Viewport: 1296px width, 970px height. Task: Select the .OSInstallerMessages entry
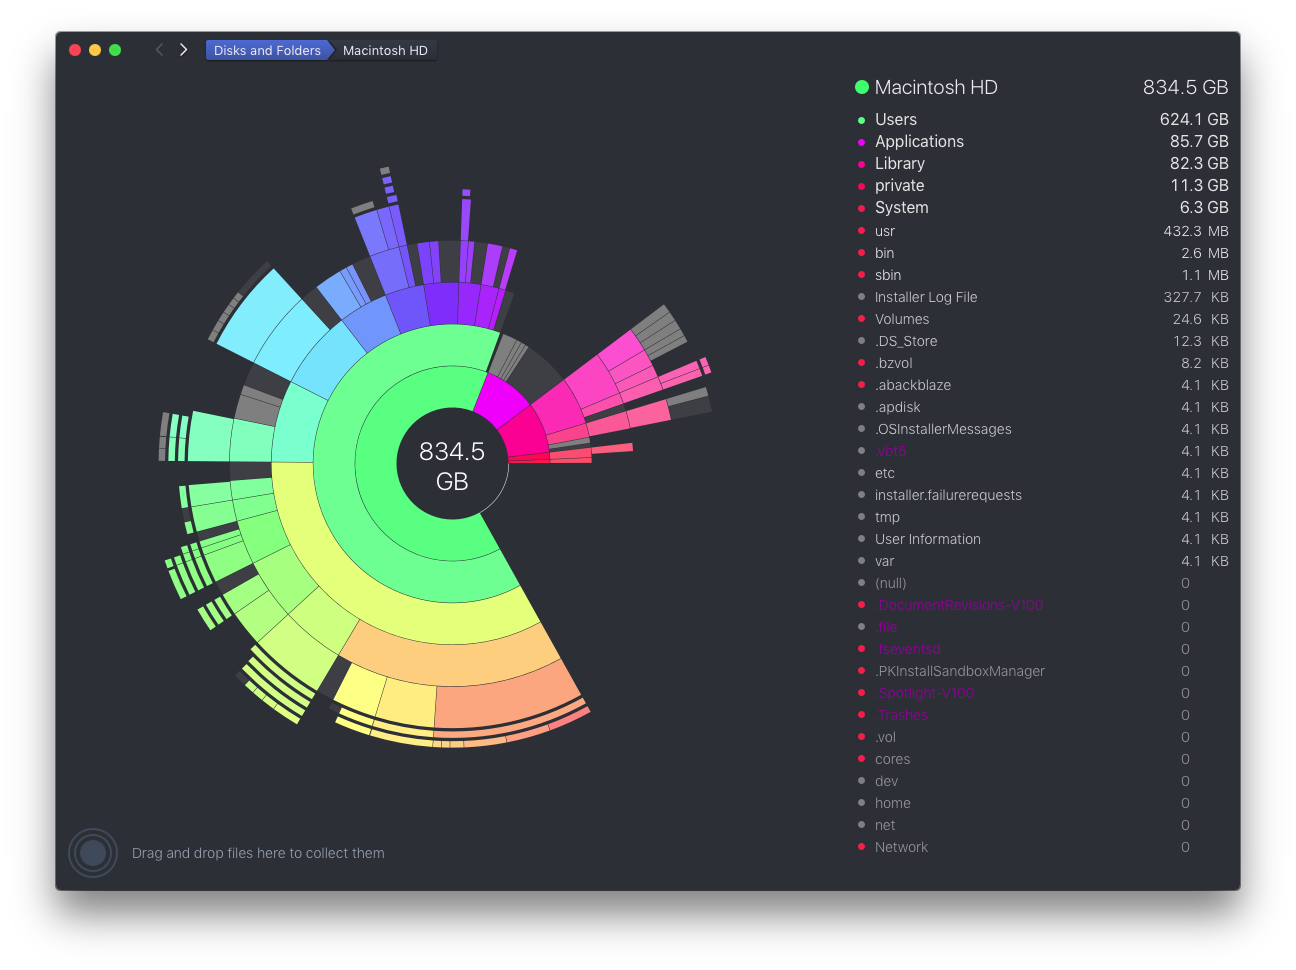[x=1042, y=429]
